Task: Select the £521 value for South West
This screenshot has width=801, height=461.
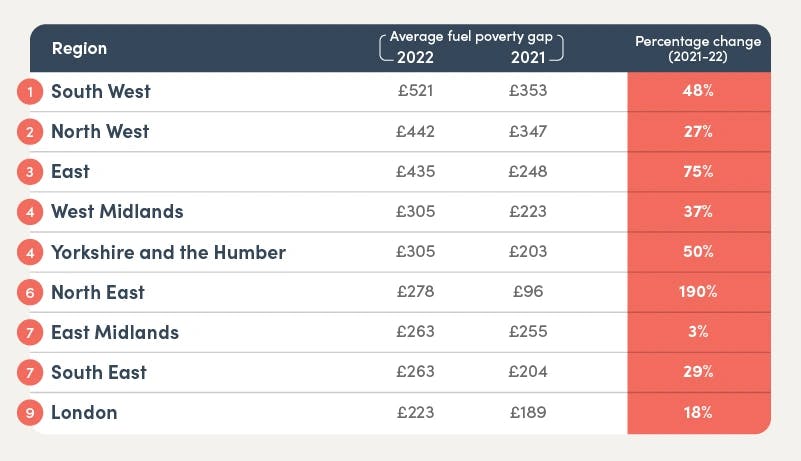Action: [415, 92]
